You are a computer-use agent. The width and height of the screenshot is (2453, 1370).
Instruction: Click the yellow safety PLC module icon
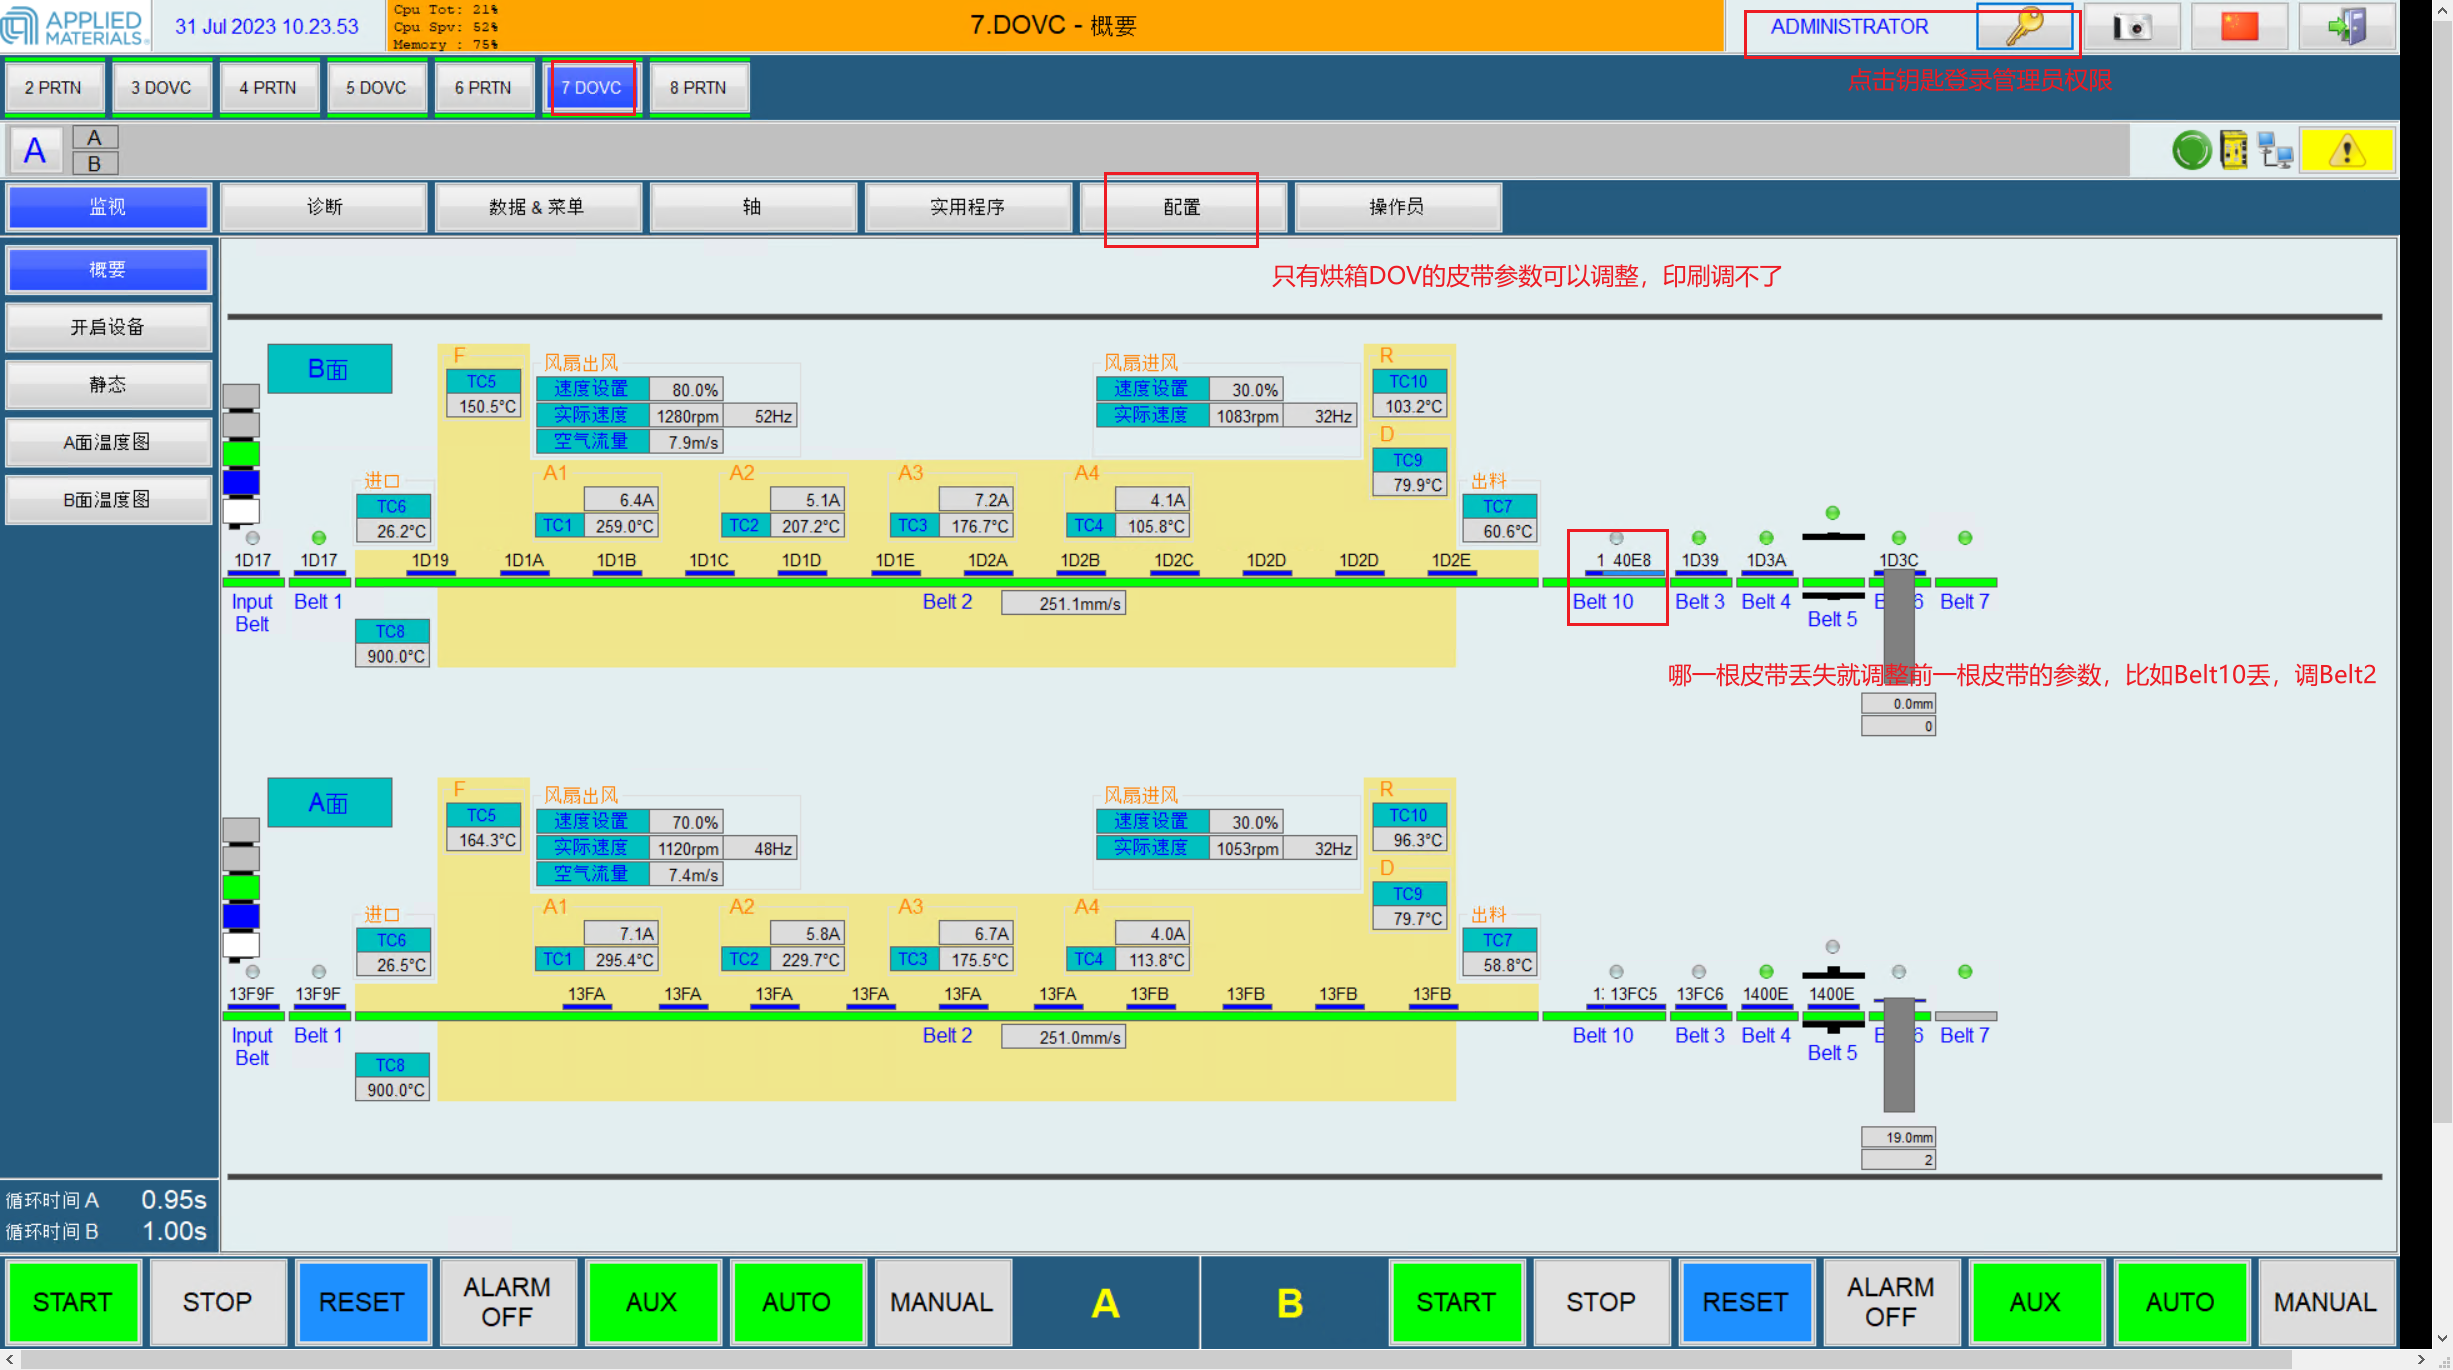pos(2233,151)
